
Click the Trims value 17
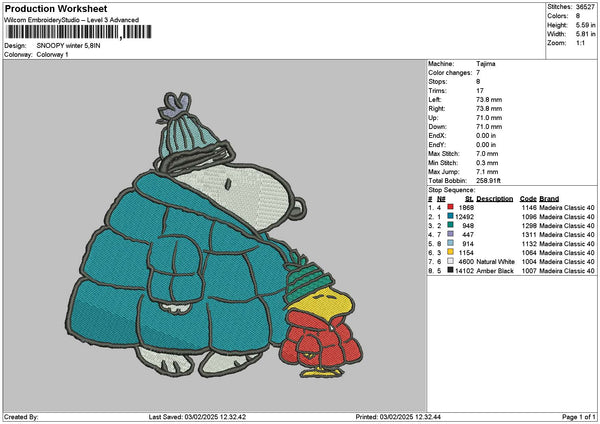pos(480,91)
